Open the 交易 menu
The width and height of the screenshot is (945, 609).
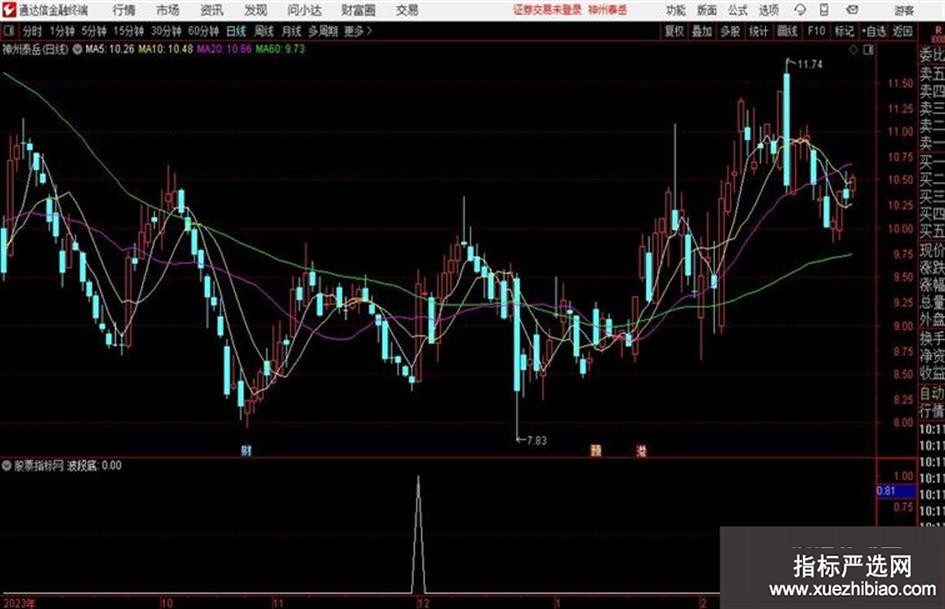point(407,10)
